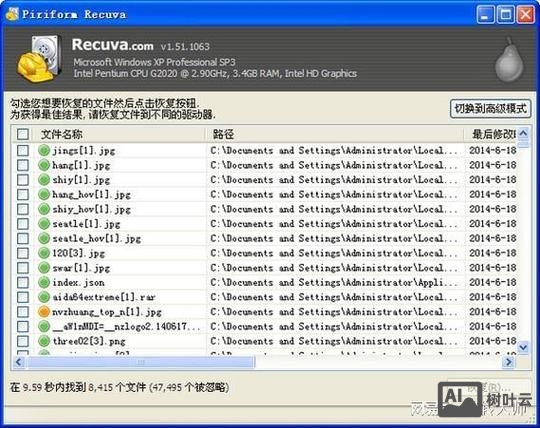The image size is (540, 428).
Task: Click the green status dot beside hang[1].jpg
Action: click(x=44, y=165)
